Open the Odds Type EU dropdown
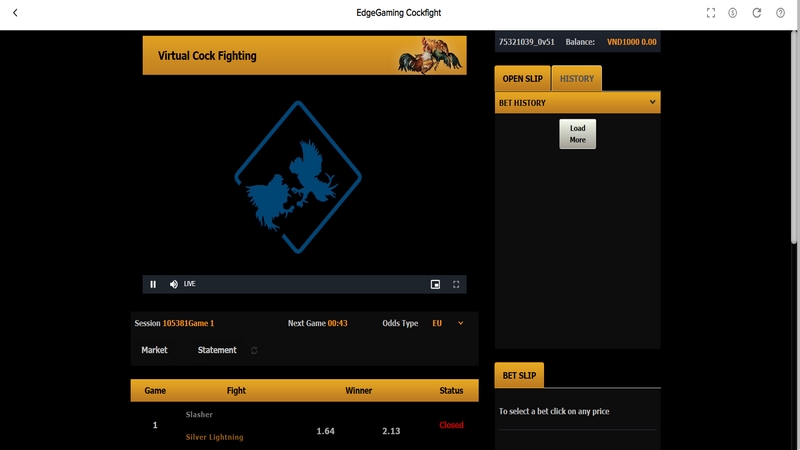 tap(449, 323)
